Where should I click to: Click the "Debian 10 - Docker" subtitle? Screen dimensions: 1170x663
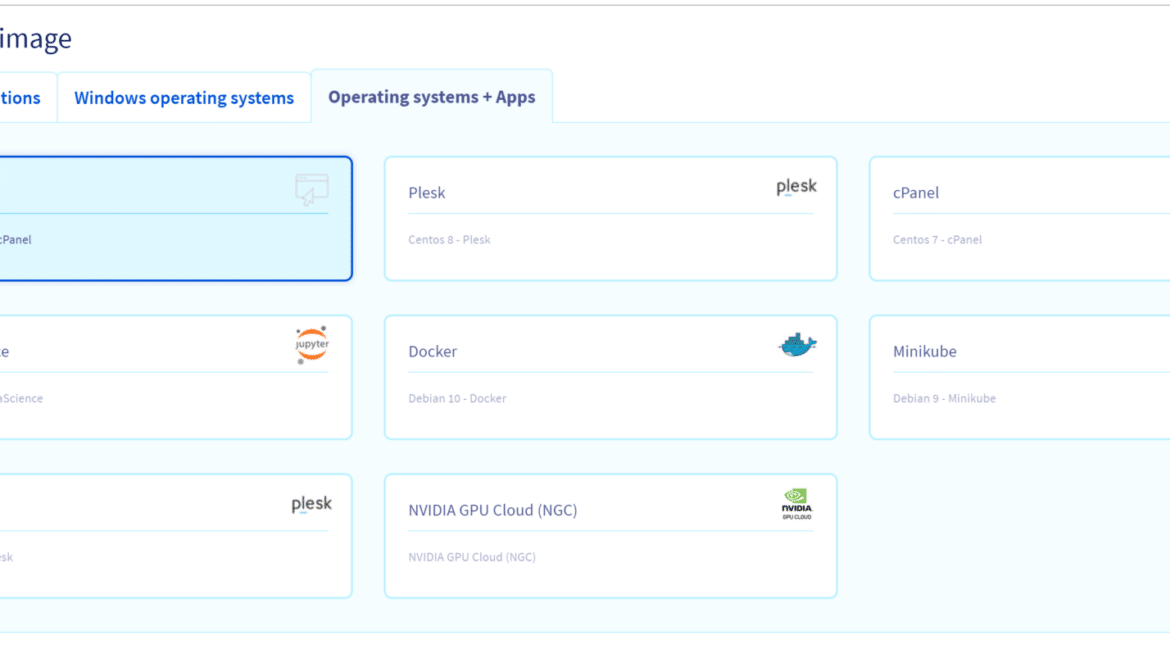457,398
